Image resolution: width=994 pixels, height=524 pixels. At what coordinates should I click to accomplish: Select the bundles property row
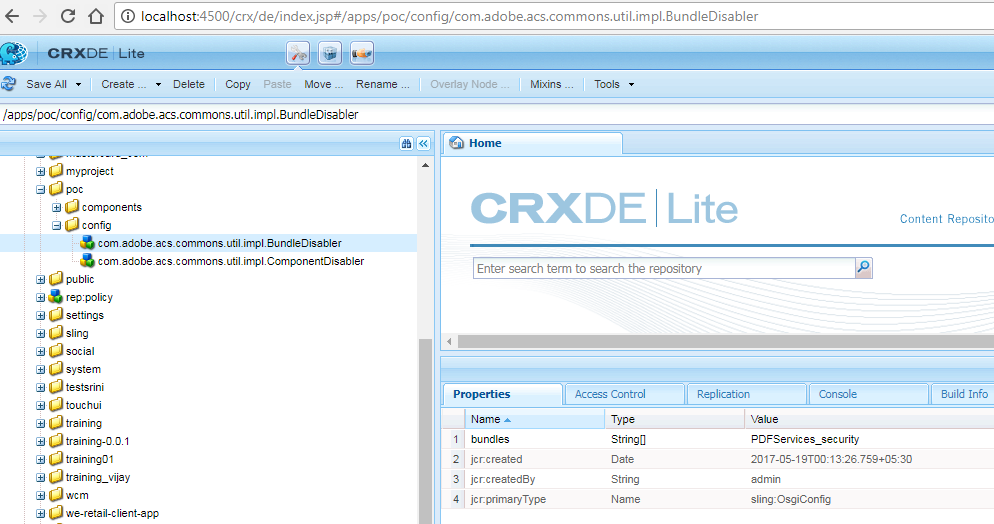point(718,439)
